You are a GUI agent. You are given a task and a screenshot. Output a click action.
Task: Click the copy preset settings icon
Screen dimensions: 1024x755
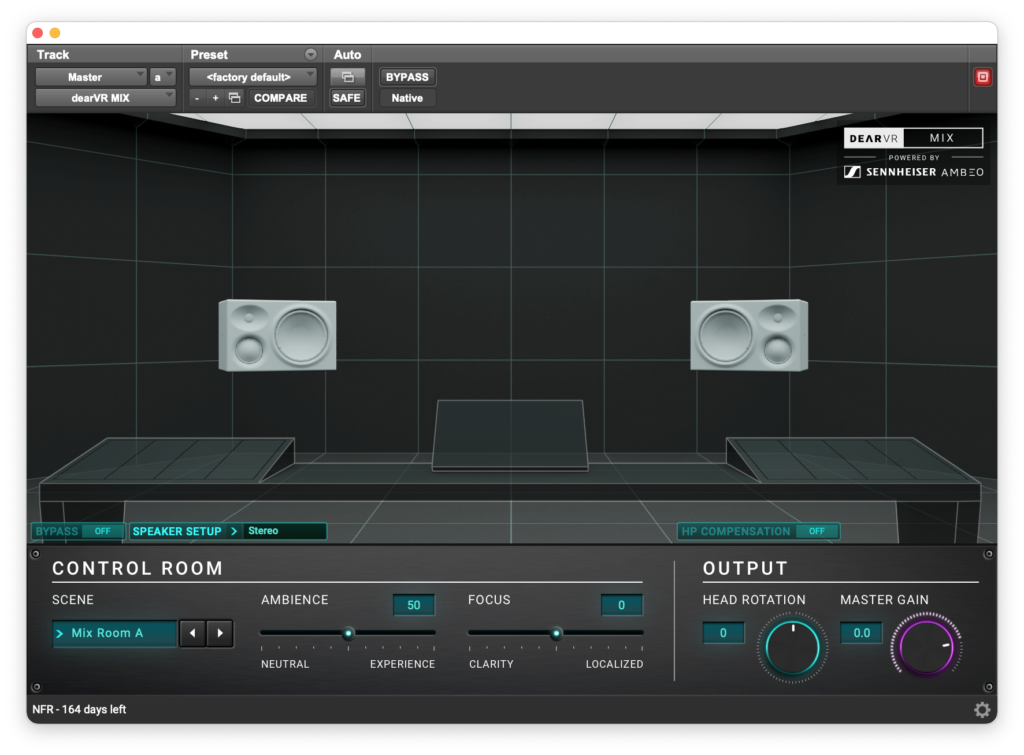tap(235, 98)
